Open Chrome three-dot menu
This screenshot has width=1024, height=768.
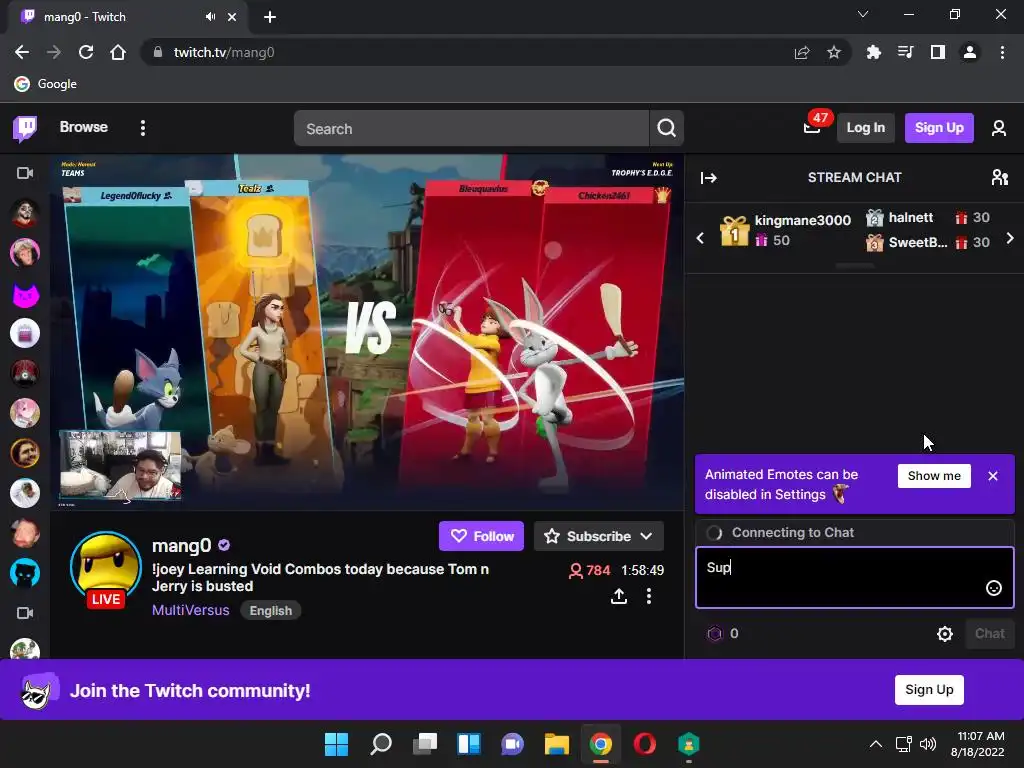pyautogui.click(x=1002, y=52)
